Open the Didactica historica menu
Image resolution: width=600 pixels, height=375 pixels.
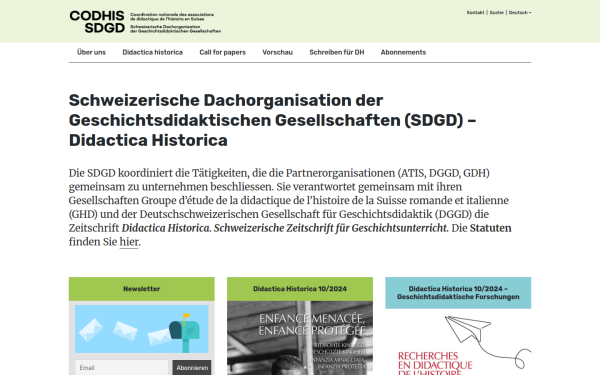click(x=152, y=52)
